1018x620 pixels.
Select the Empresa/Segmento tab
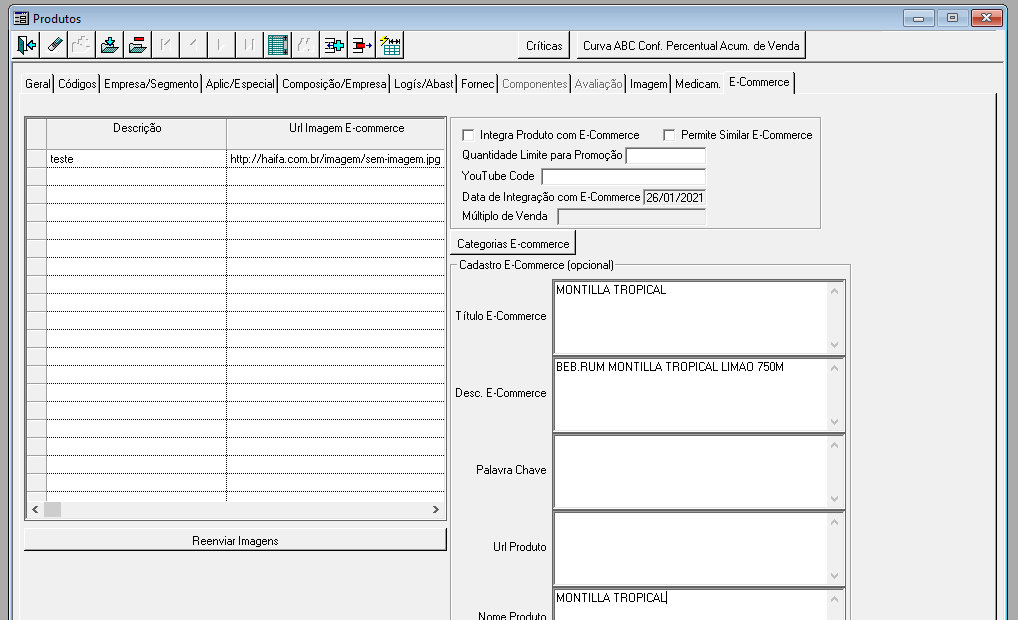[x=151, y=84]
